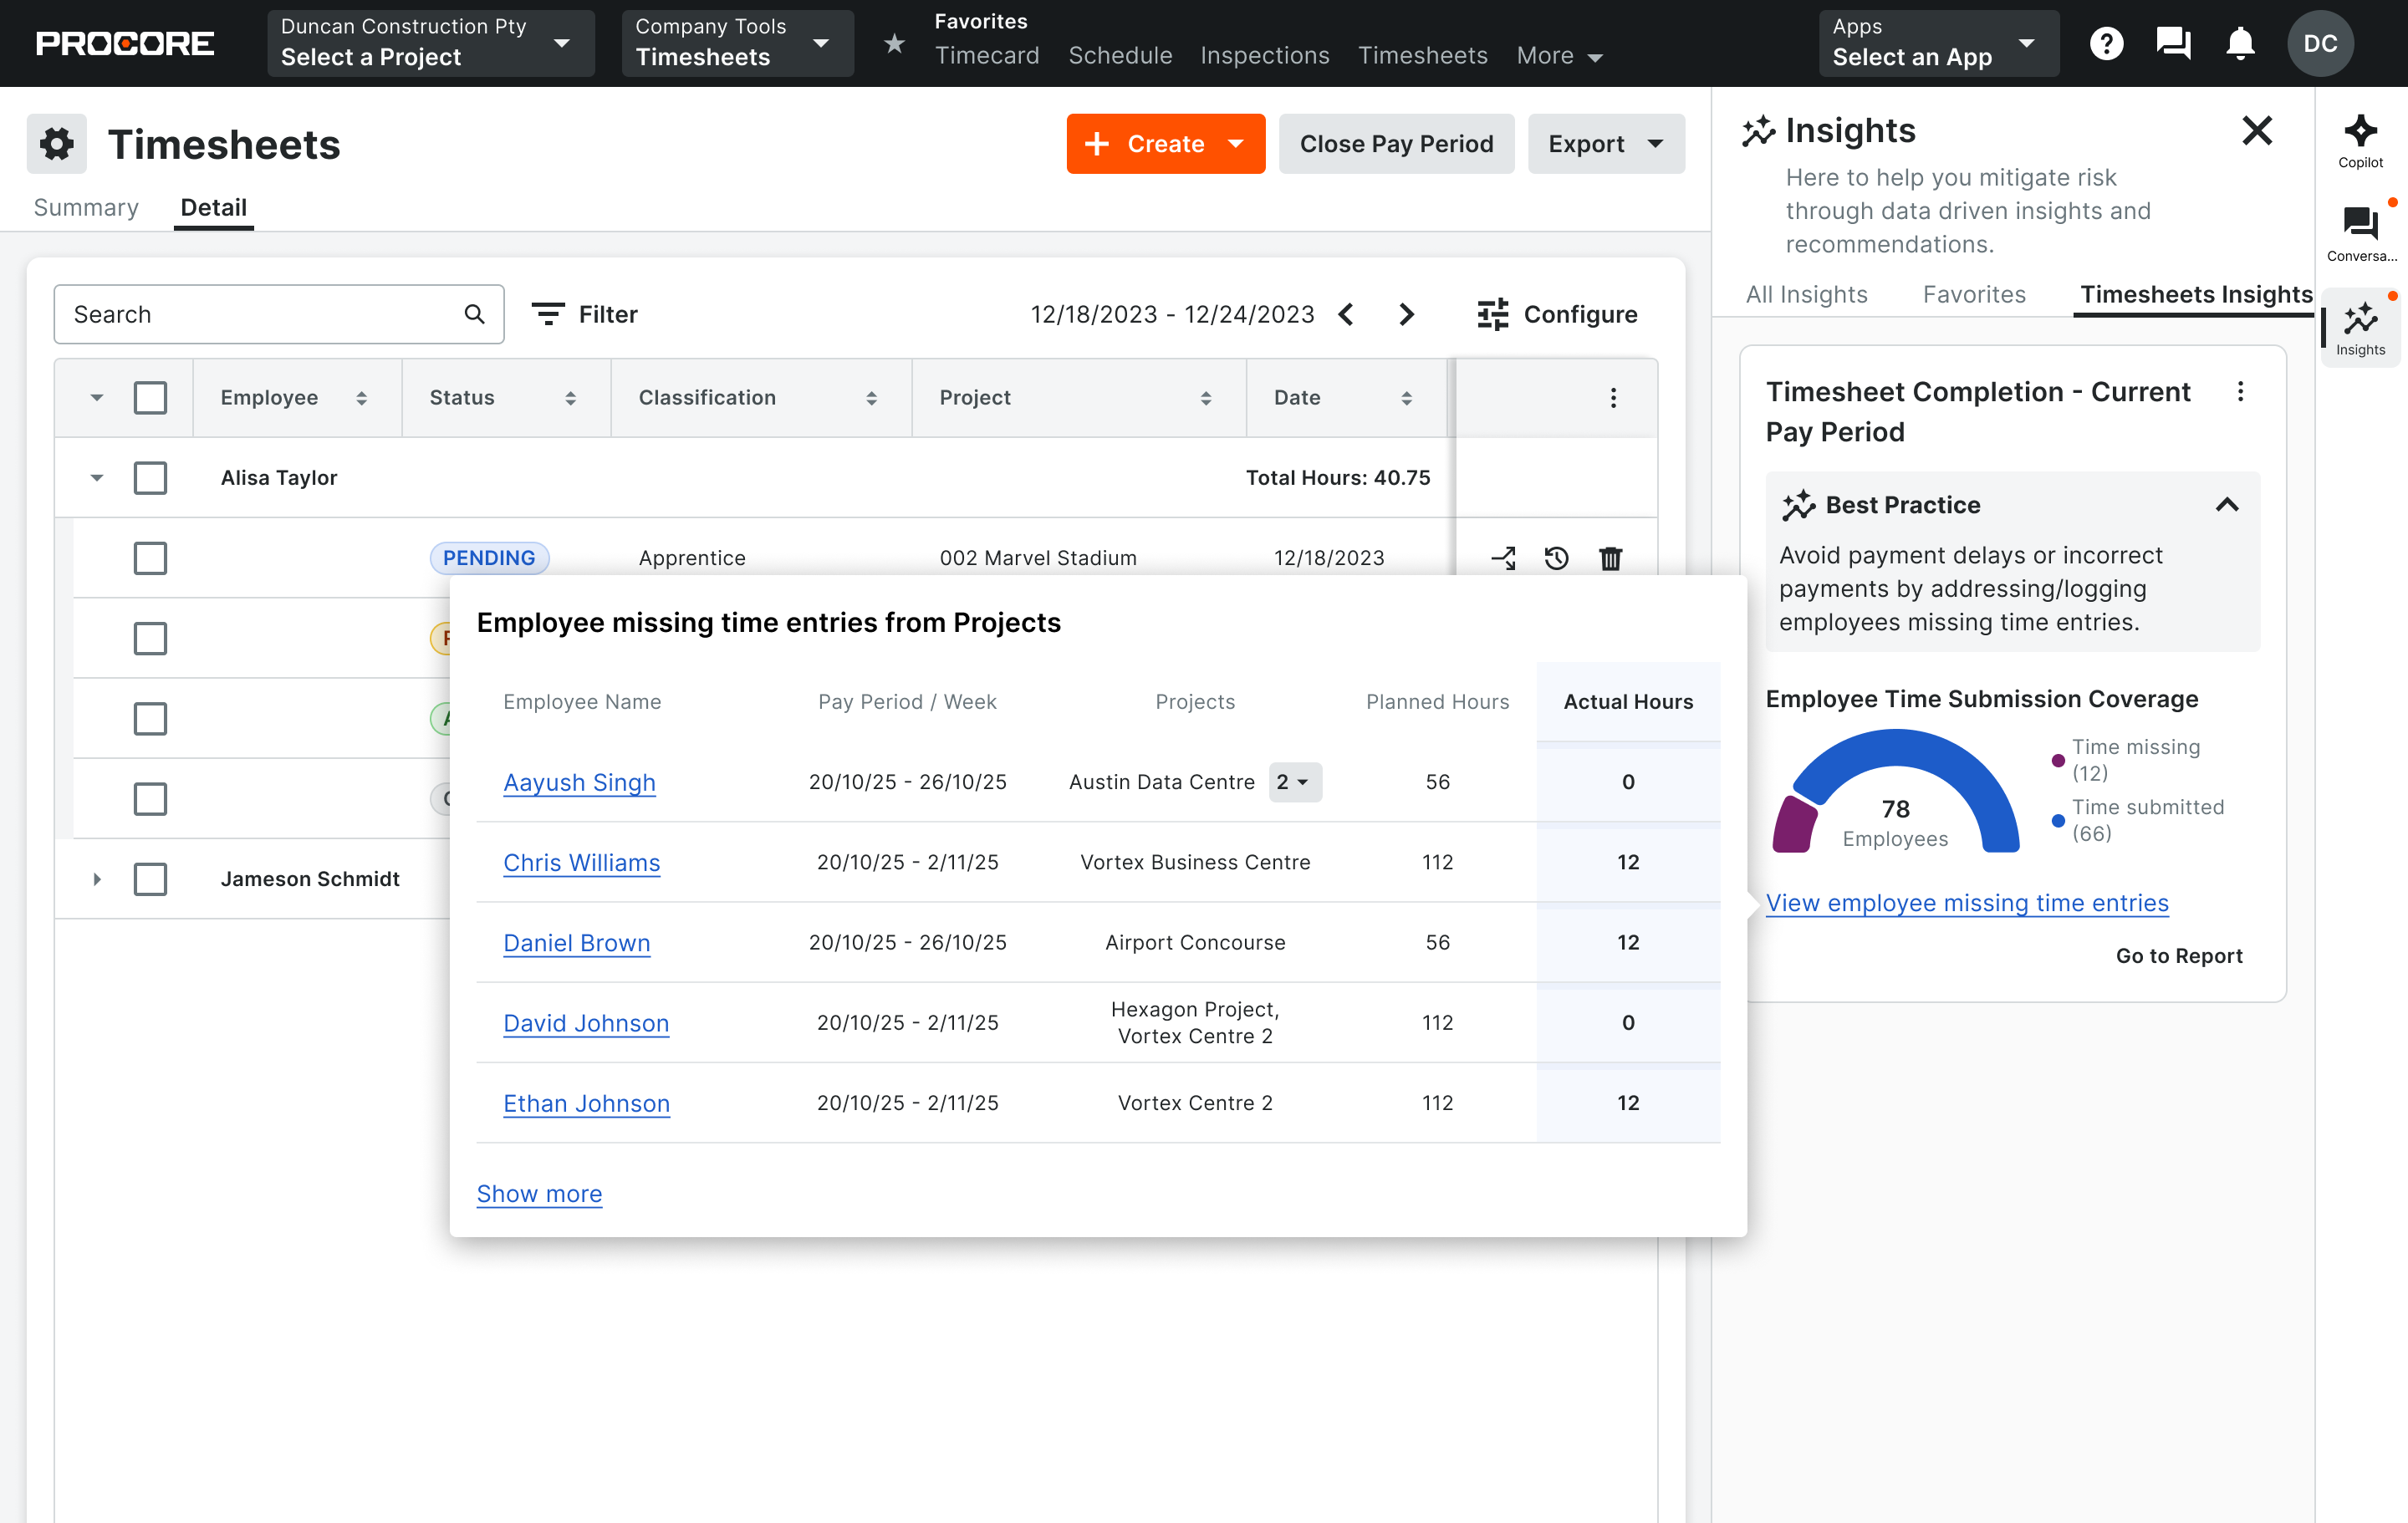View change history for 12/18/2023 entry
The height and width of the screenshot is (1523, 2408).
coord(1556,558)
